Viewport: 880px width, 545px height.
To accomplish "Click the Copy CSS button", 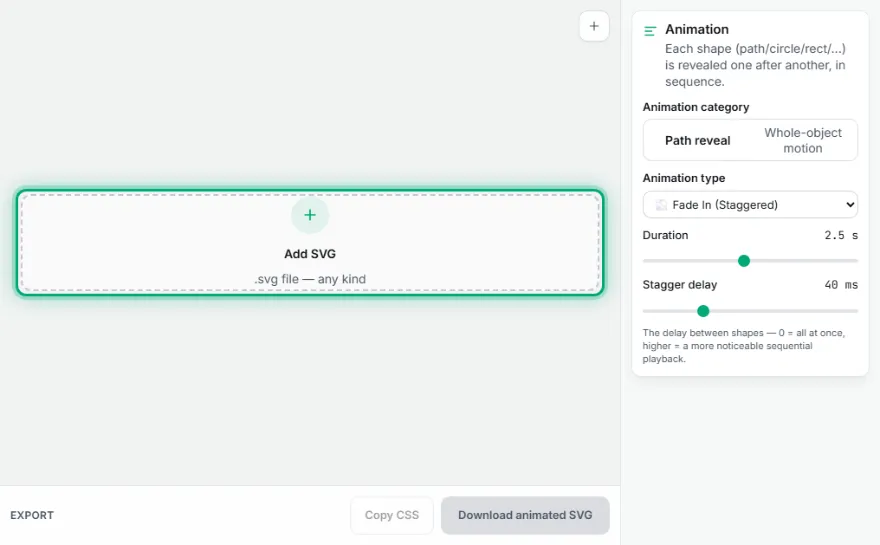I will coord(392,515).
